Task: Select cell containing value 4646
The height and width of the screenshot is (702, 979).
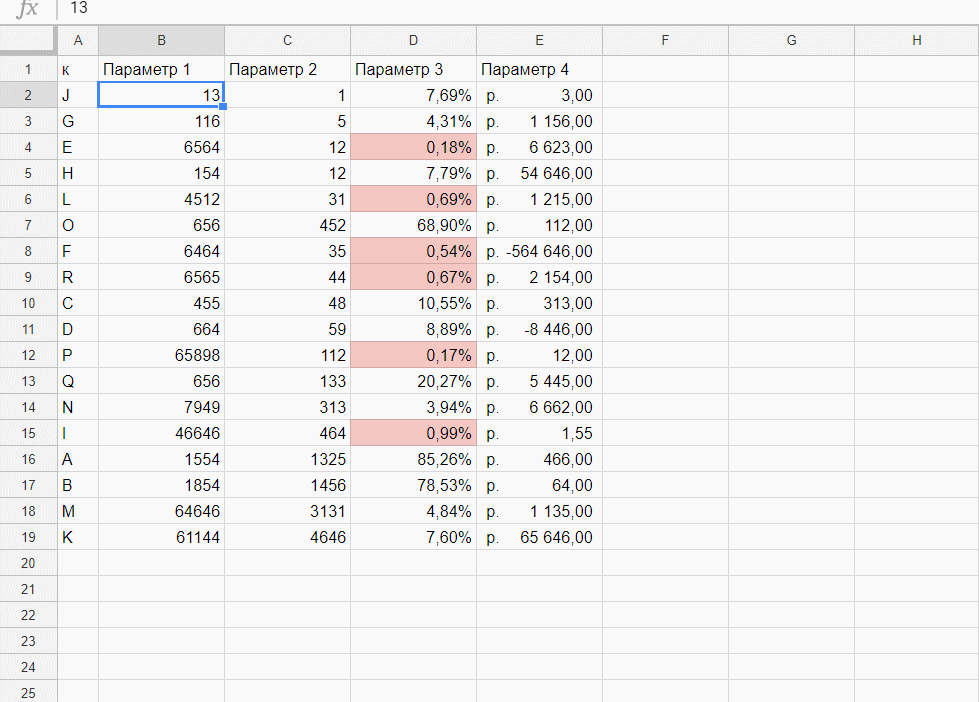Action: pyautogui.click(x=287, y=537)
